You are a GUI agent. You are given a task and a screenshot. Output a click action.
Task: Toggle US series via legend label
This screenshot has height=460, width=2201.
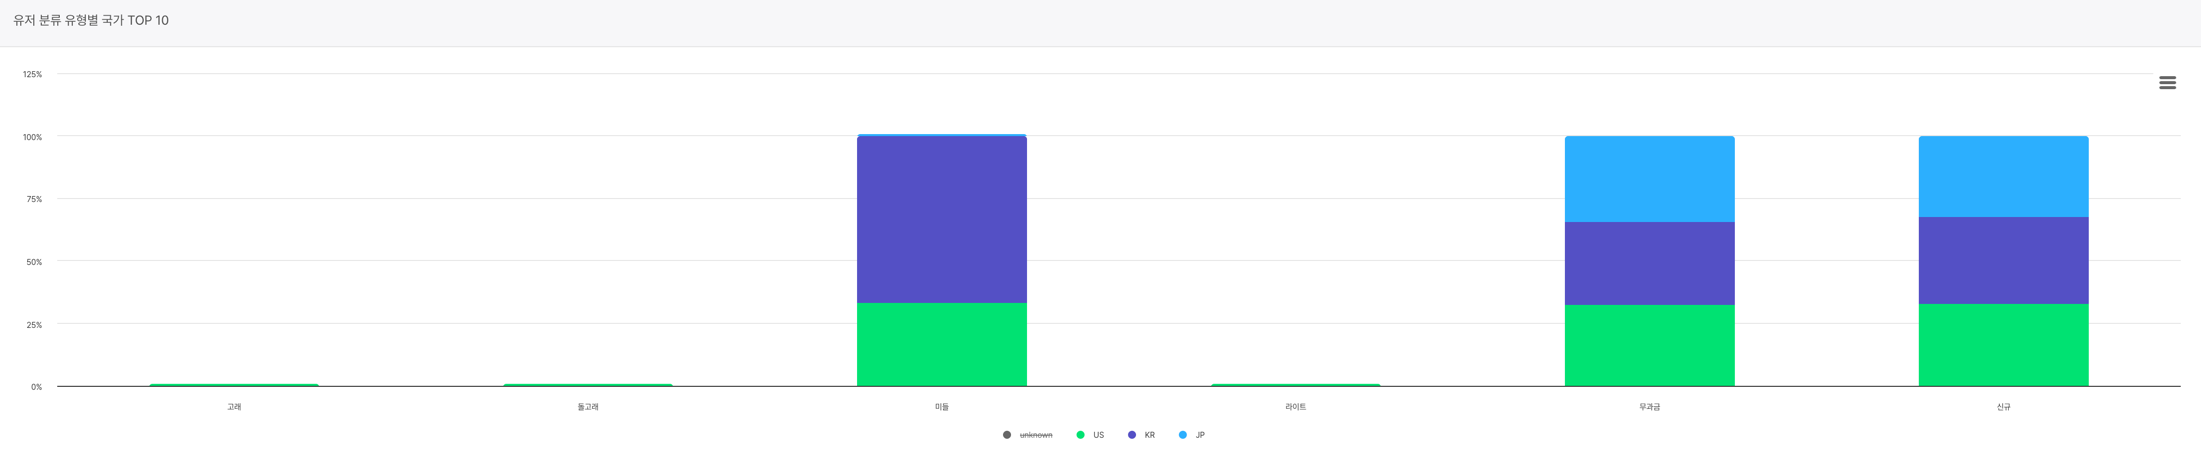1098,435
